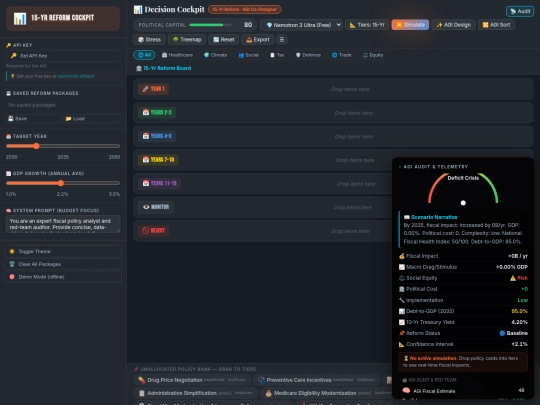Screen dimensions: 540x405
Task: Click the Years 7-10 tier label
Action: point(158,159)
